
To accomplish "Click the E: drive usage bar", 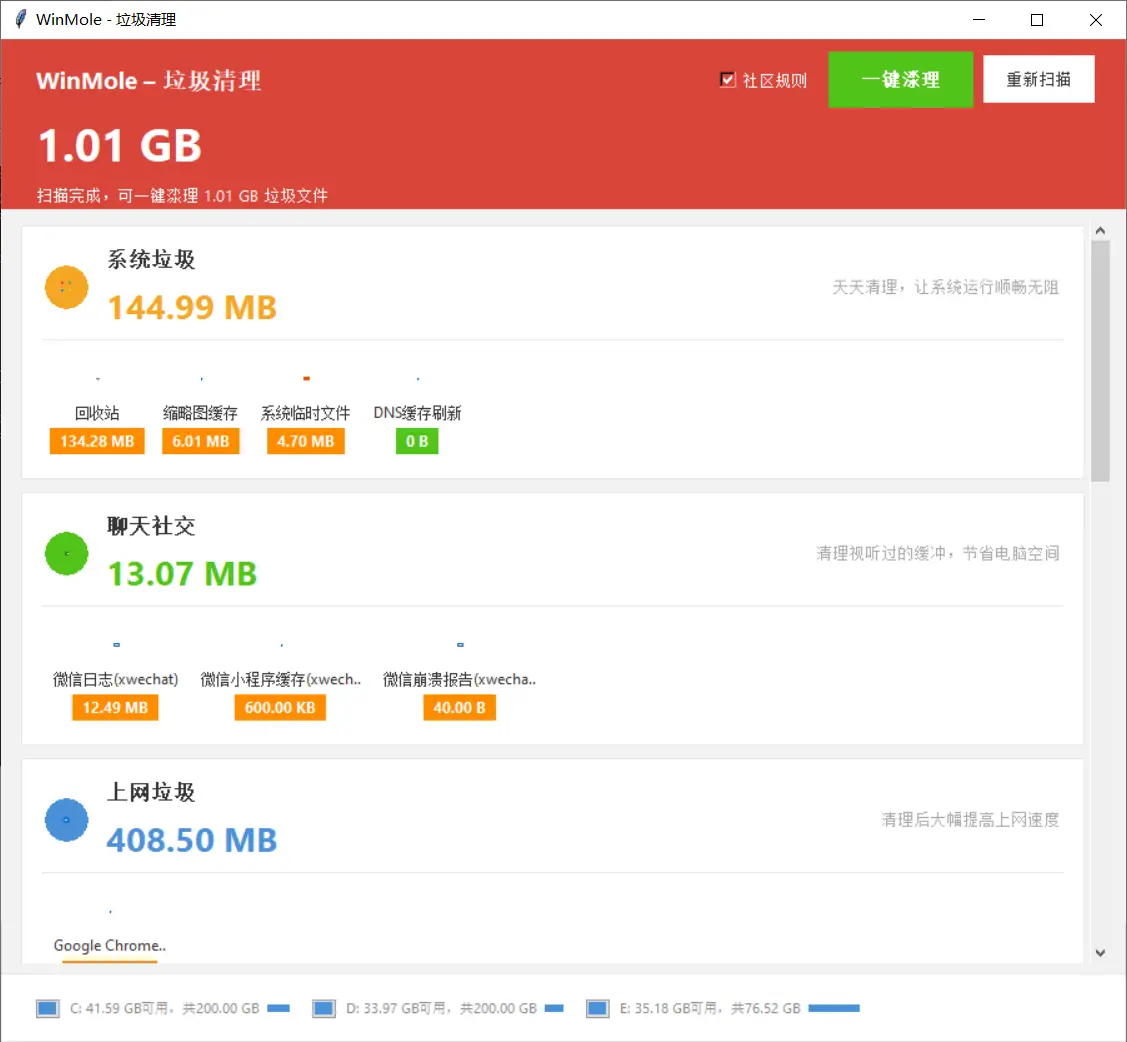I will click(834, 1008).
